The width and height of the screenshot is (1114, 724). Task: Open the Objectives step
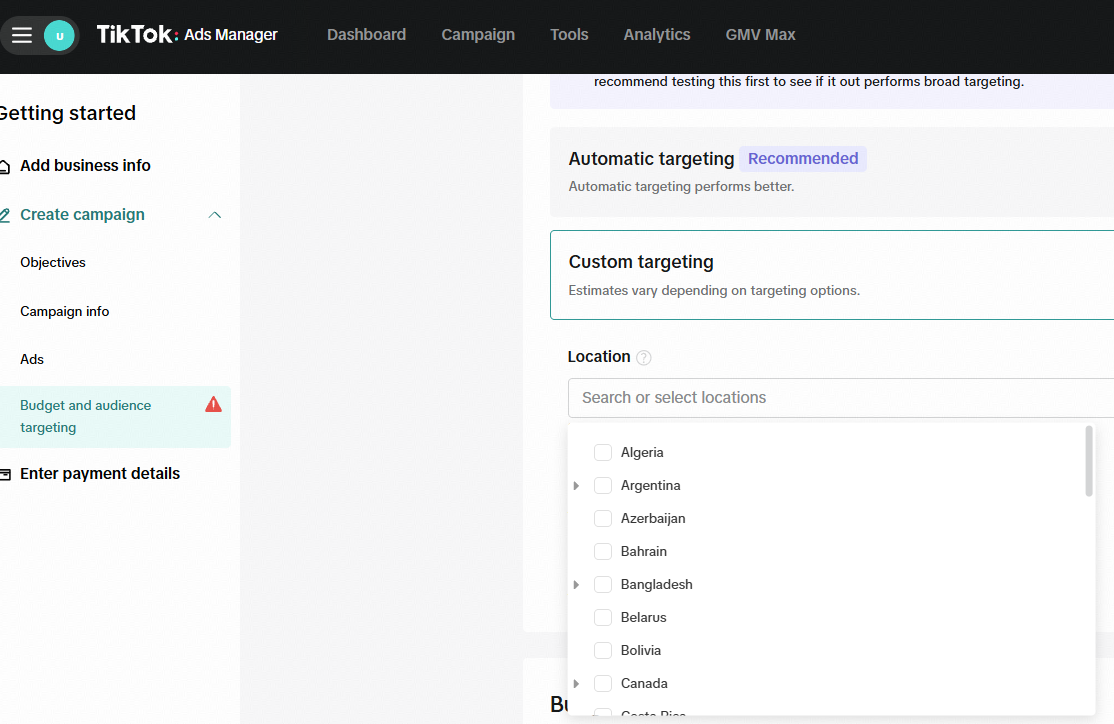point(53,263)
